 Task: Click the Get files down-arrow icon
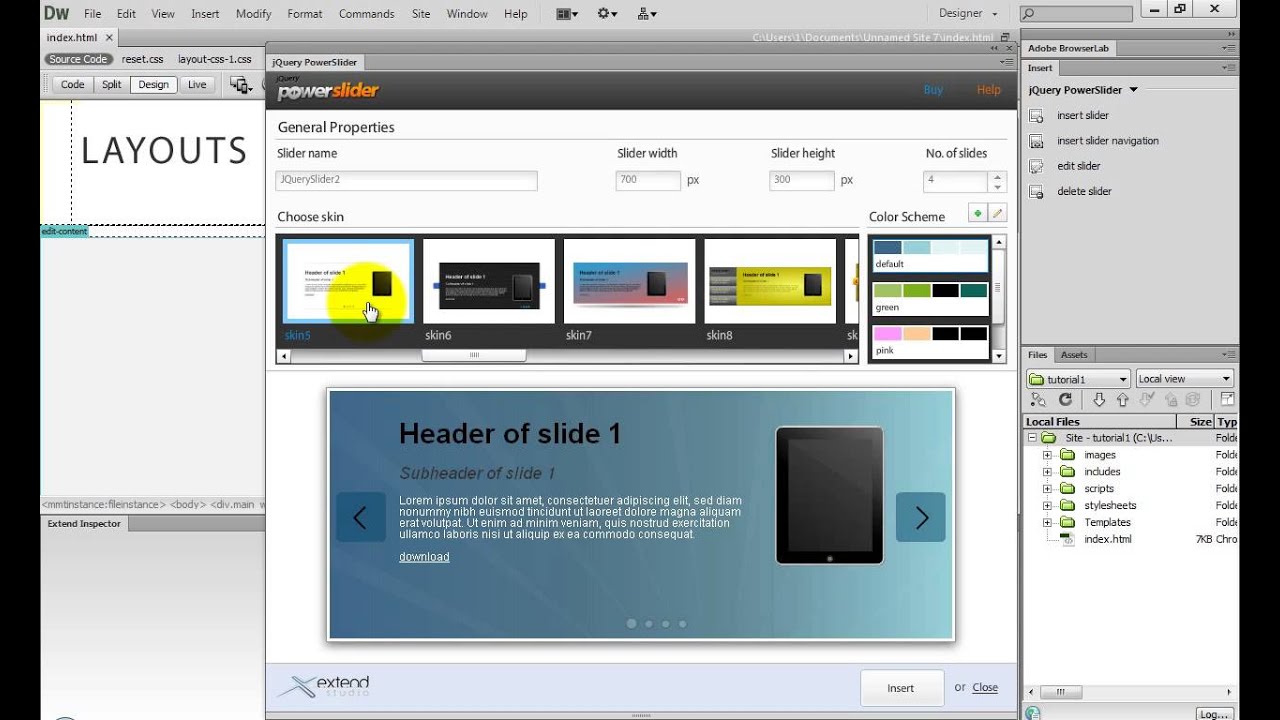click(x=1099, y=400)
